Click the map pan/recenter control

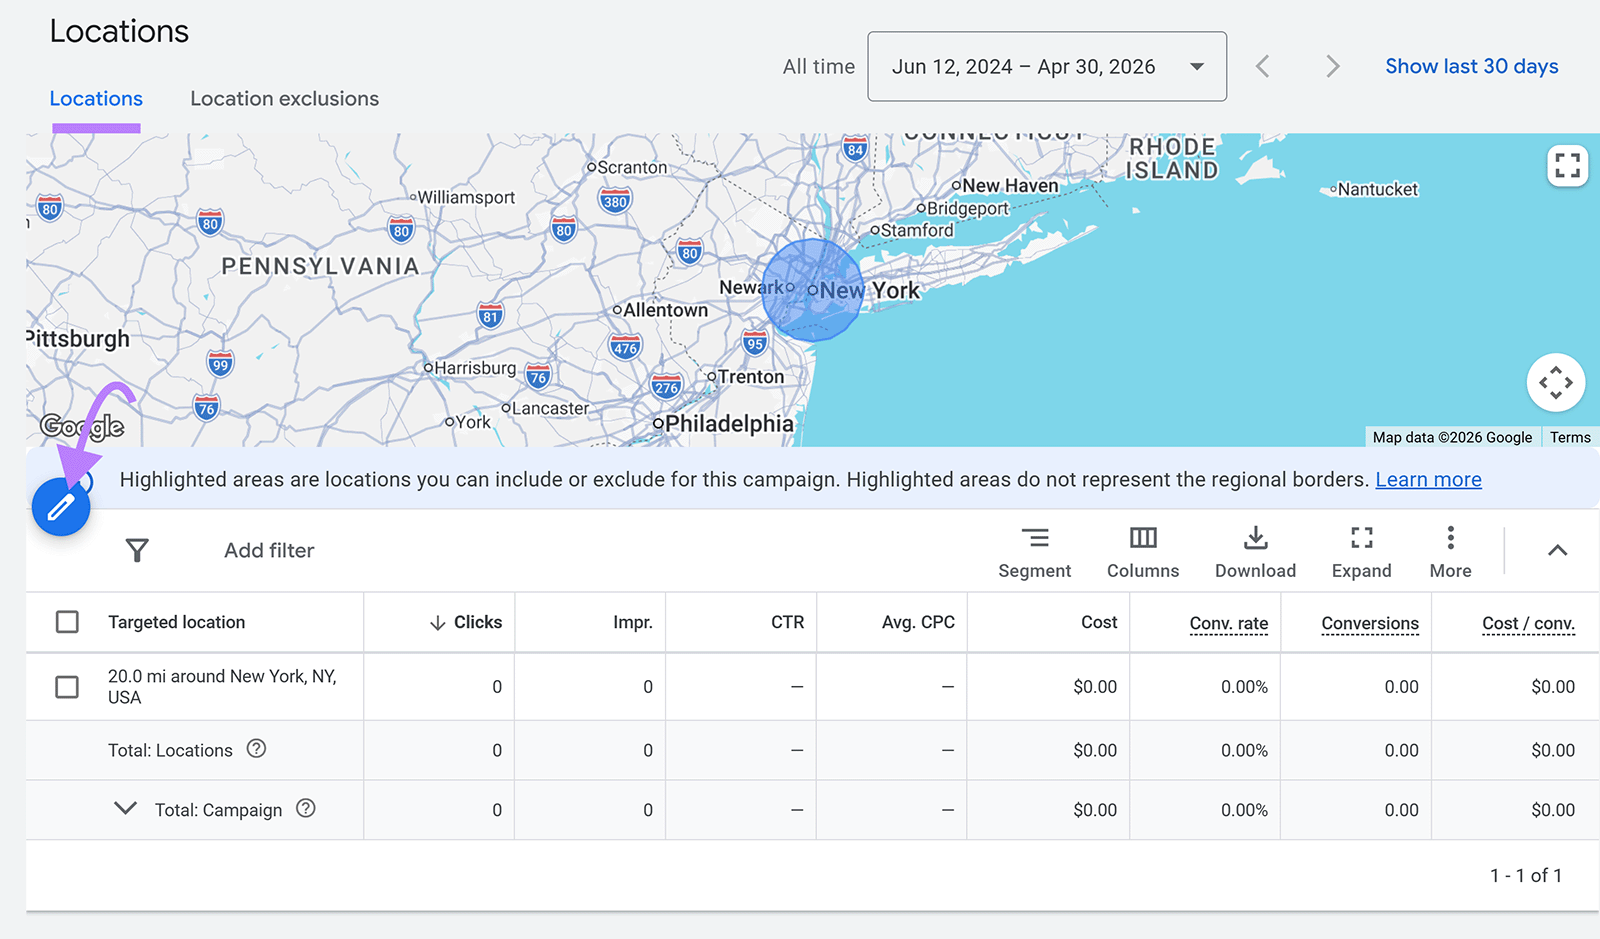tap(1555, 382)
